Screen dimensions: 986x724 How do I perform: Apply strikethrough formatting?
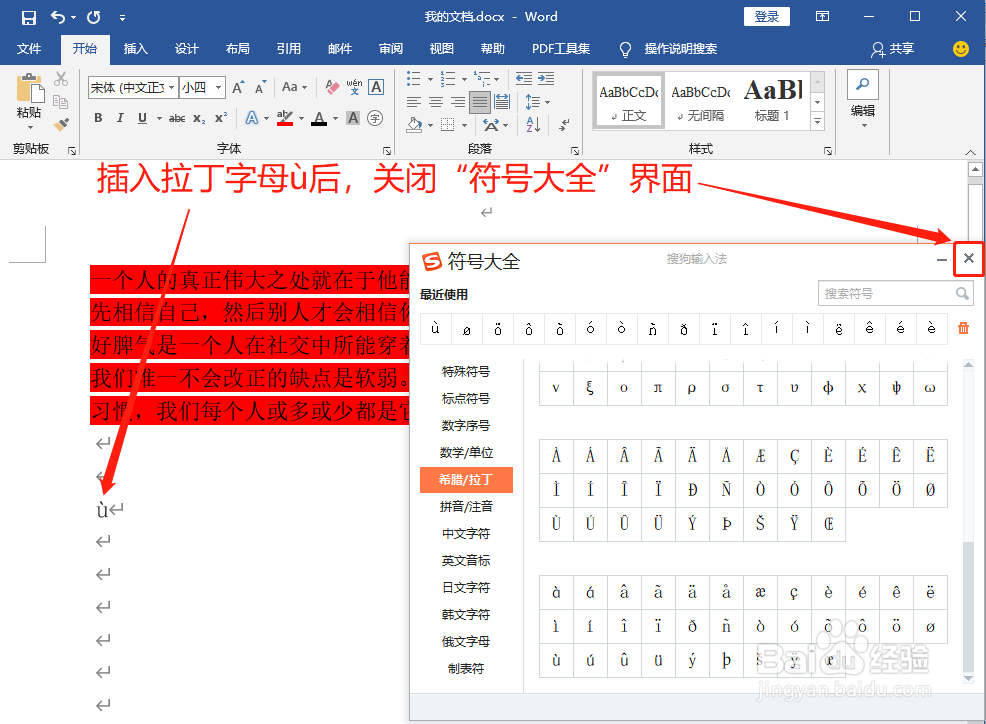[x=178, y=117]
